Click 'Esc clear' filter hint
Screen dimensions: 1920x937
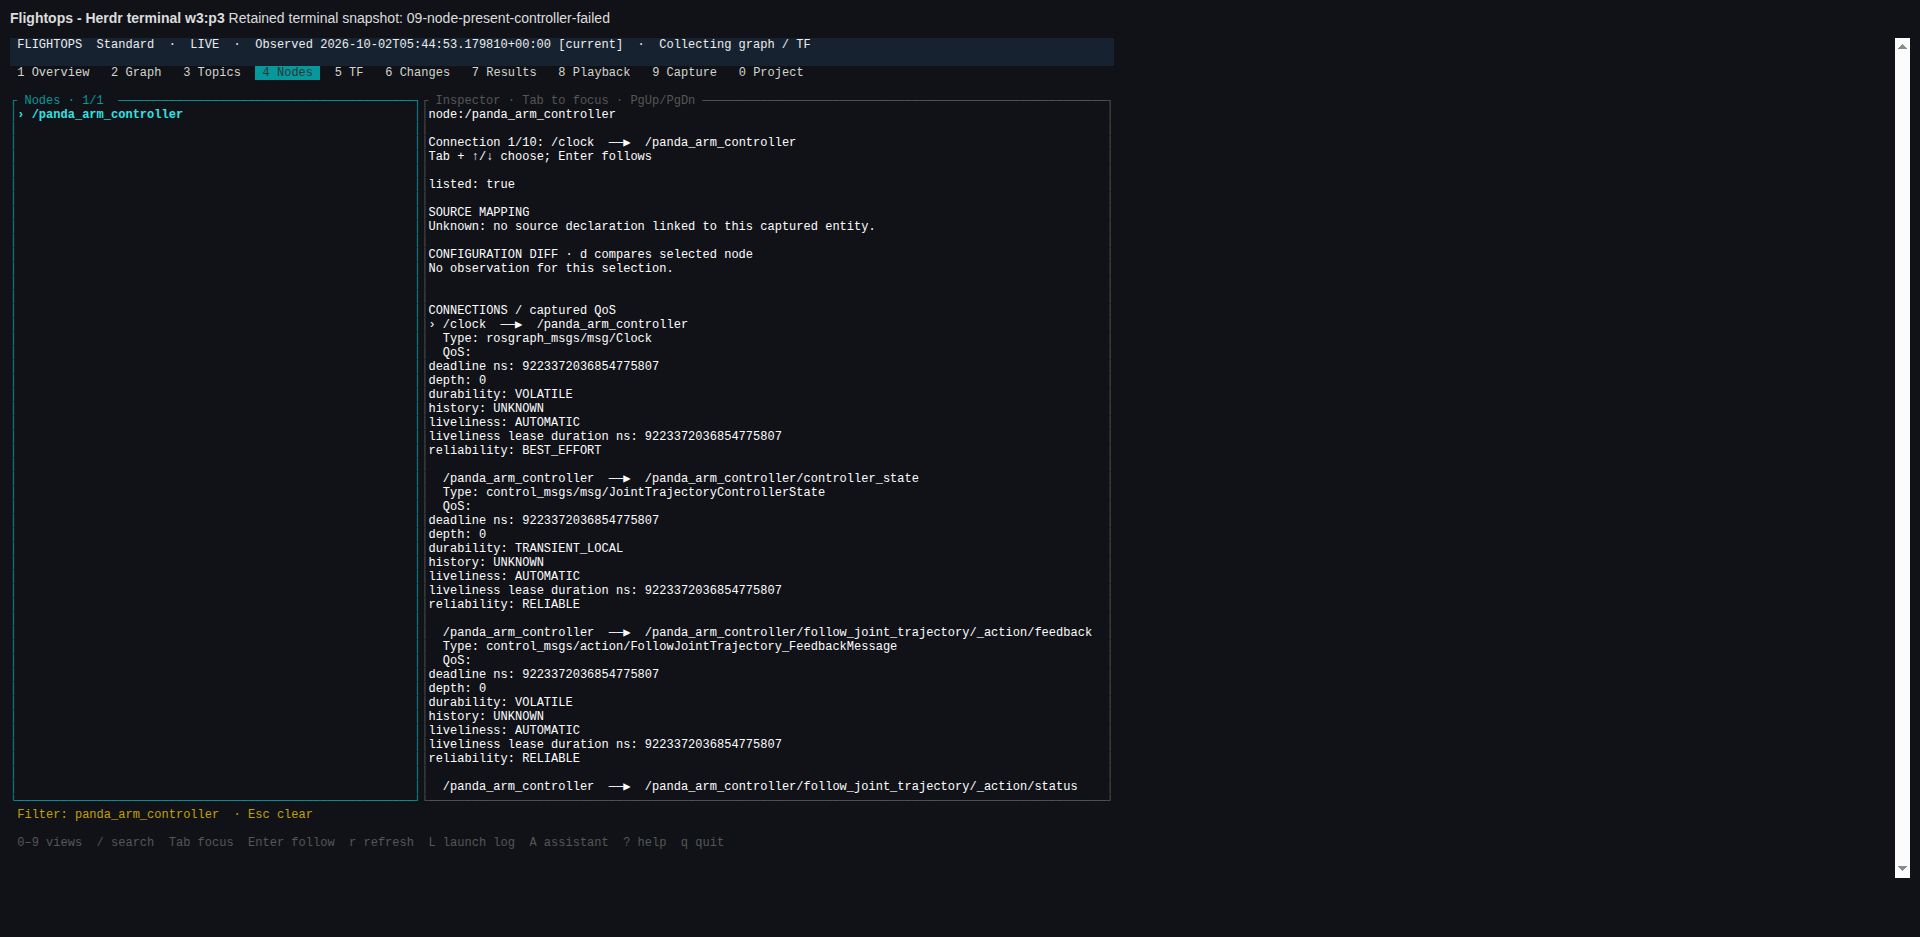[x=280, y=814]
